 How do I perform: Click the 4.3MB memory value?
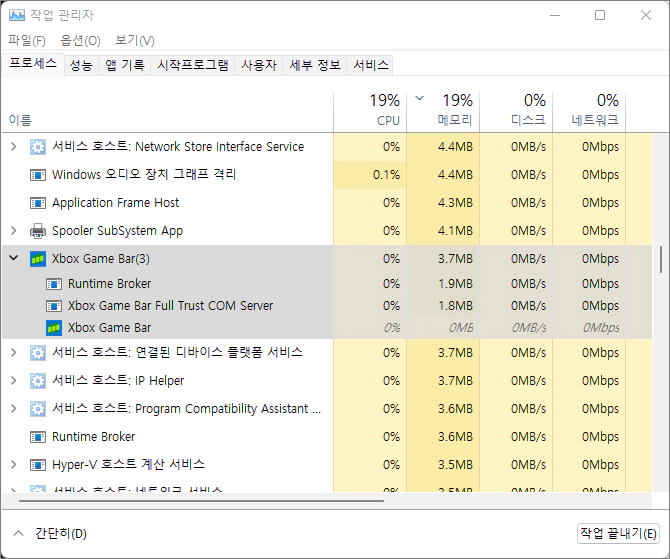[x=455, y=203]
